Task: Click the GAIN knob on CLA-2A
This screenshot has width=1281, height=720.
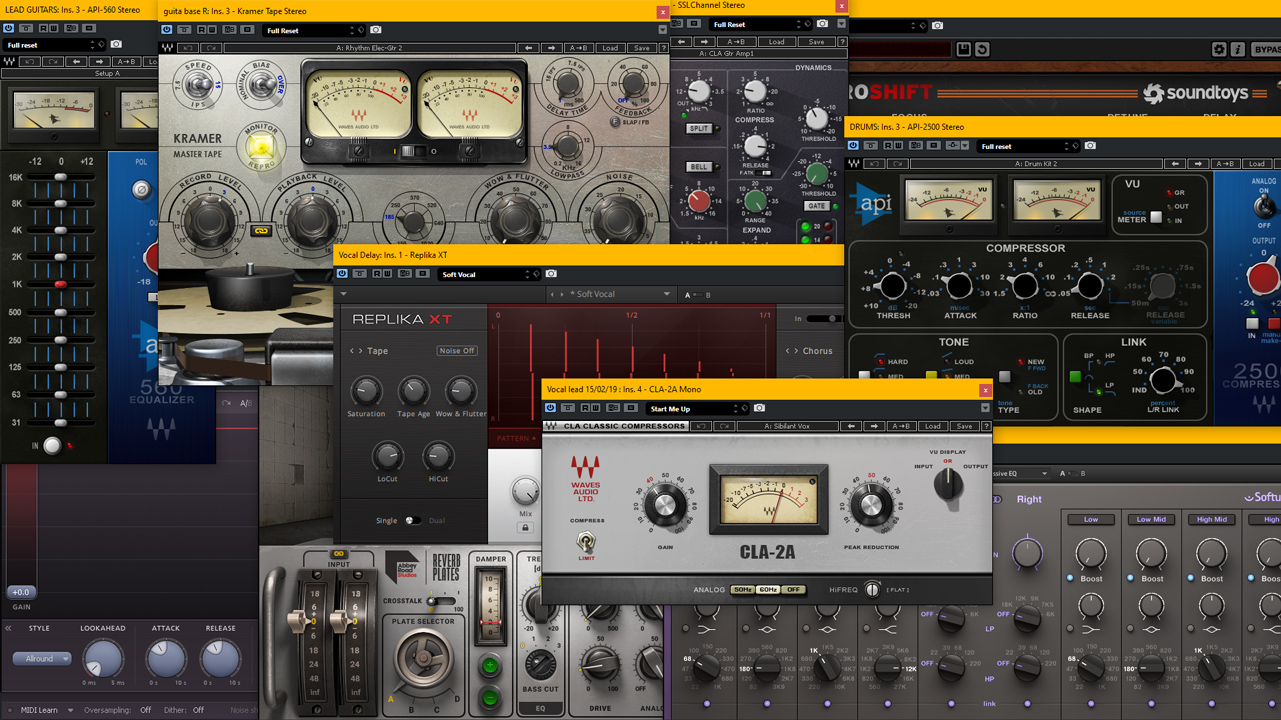Action: [x=665, y=505]
